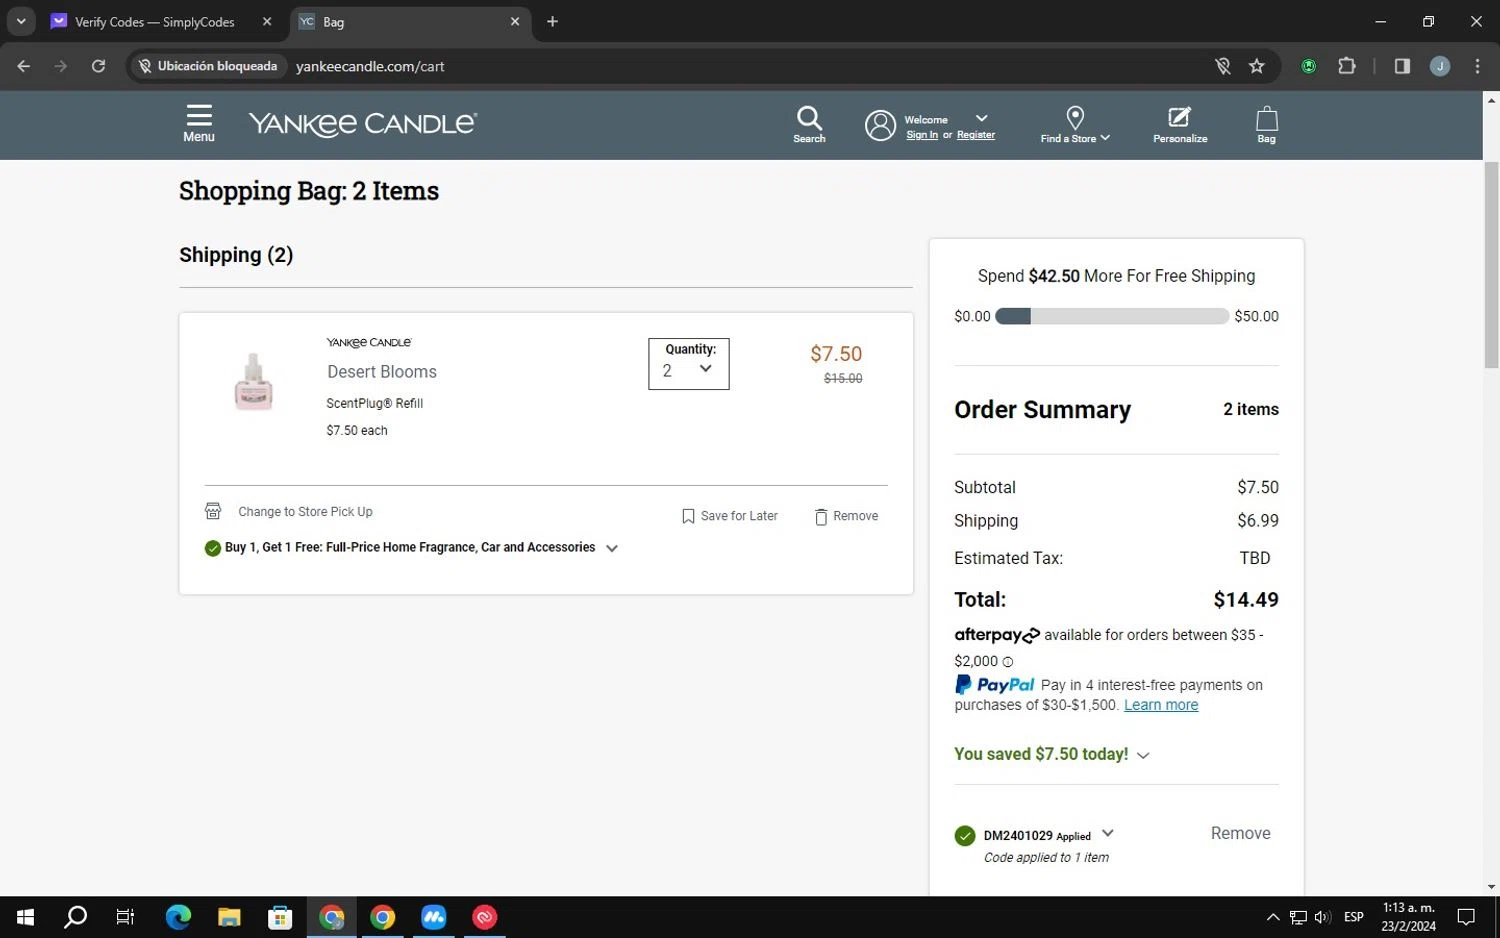
Task: Expand the Find a Store dropdown chevron
Action: click(x=1105, y=138)
